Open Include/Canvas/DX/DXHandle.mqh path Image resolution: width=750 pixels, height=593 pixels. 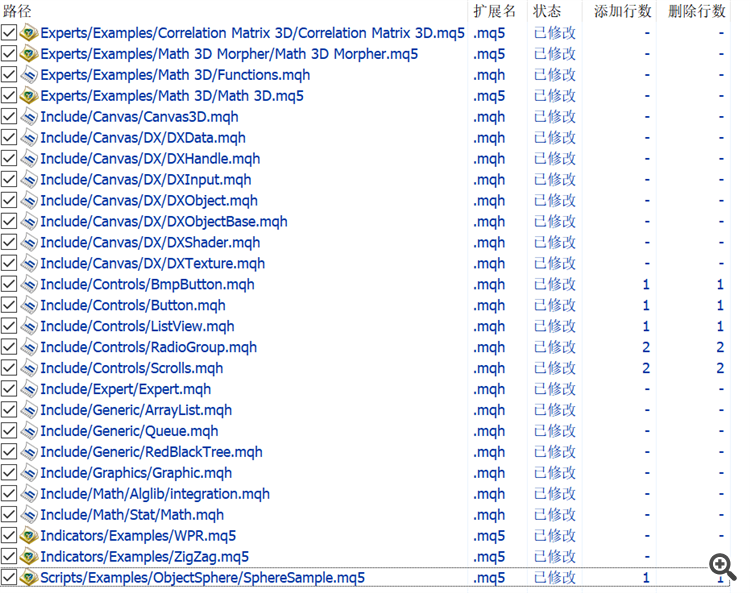click(150, 159)
